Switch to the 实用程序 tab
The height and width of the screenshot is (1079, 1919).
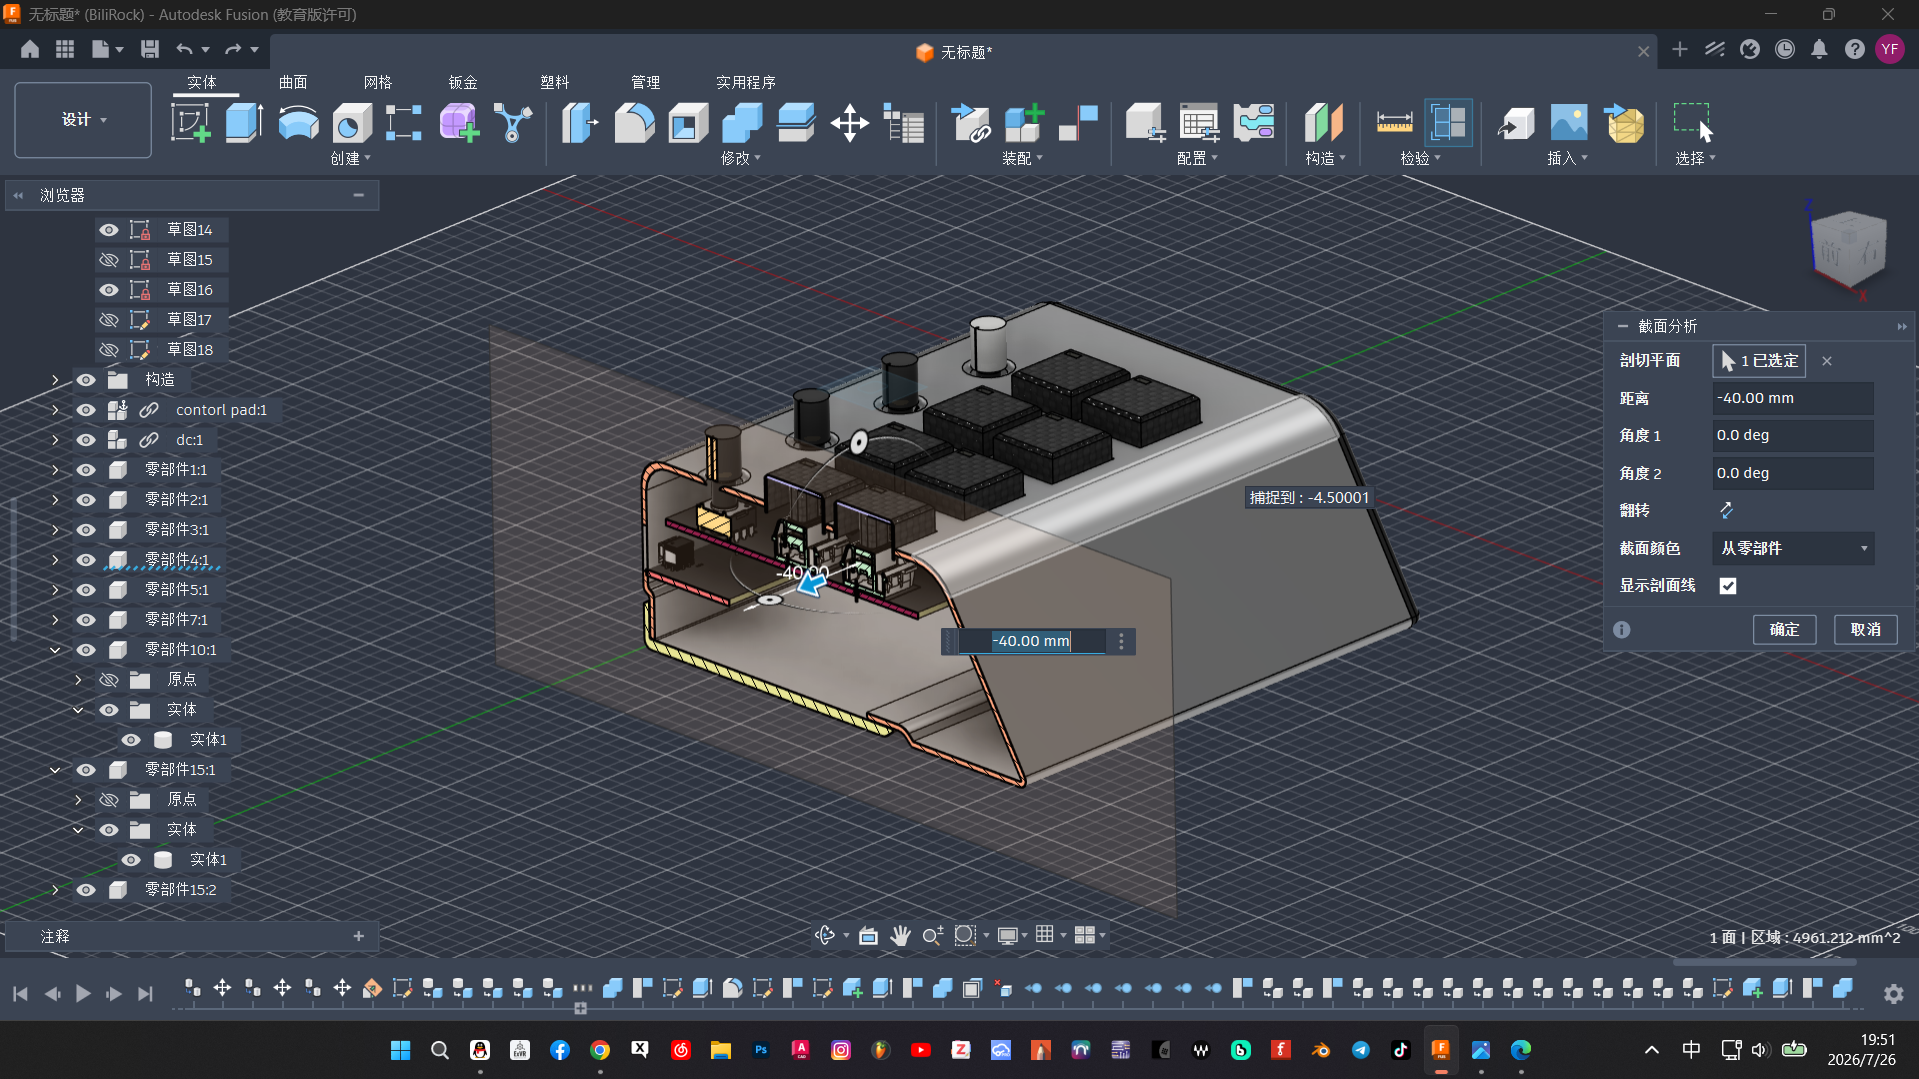[746, 82]
